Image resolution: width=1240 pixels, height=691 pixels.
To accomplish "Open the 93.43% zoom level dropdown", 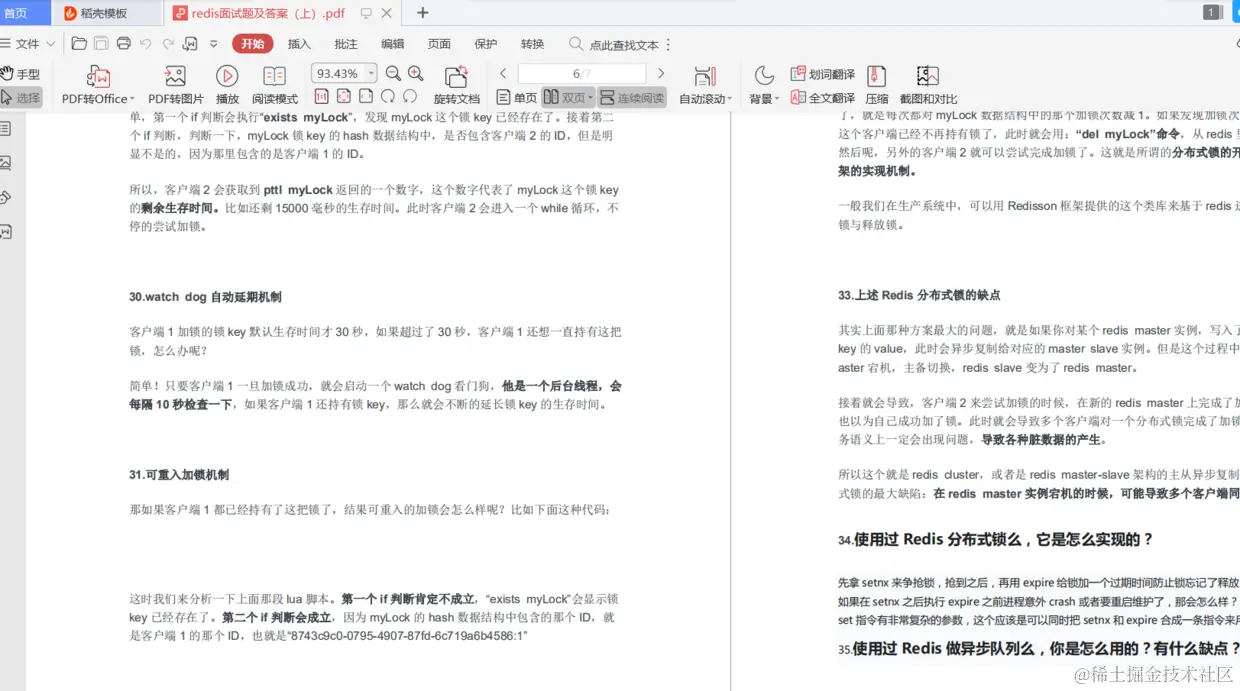I will click(371, 73).
